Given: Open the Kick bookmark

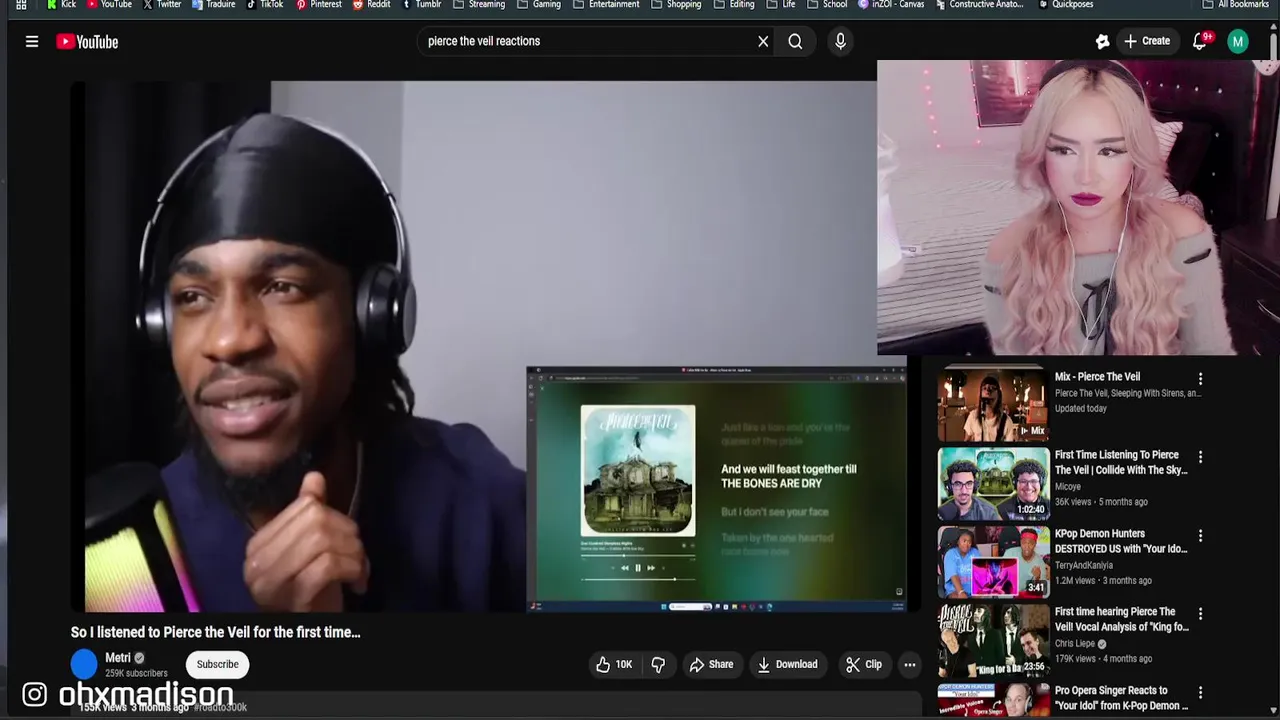Looking at the screenshot, I should [x=61, y=5].
